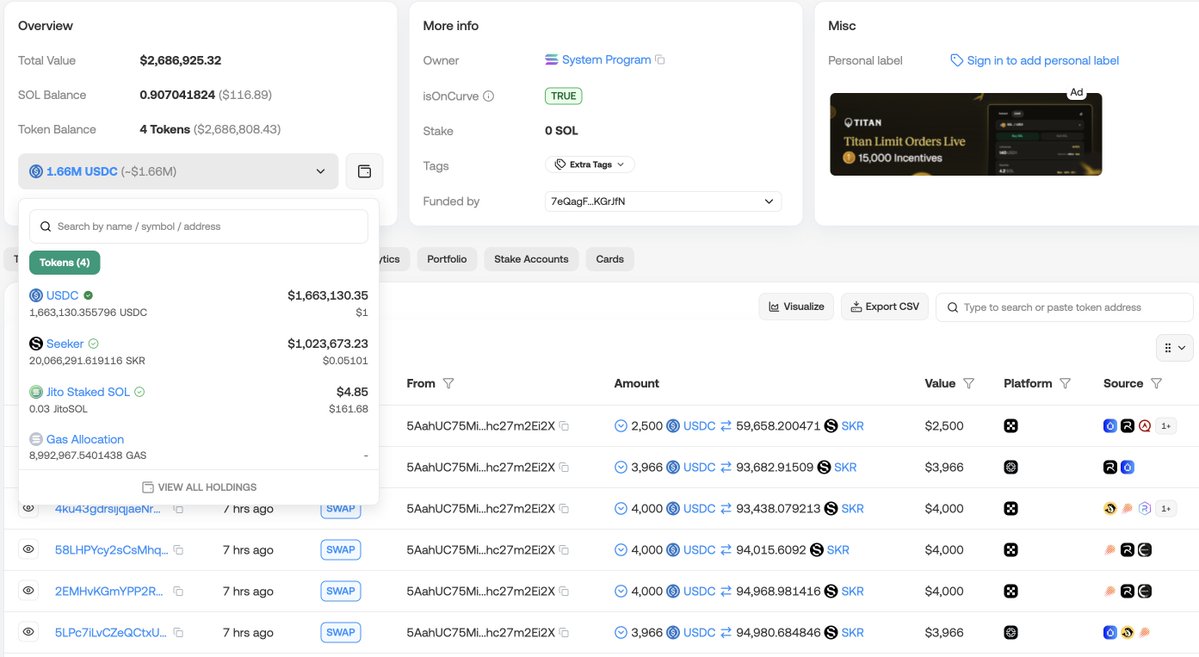This screenshot has height=657, width=1199.
Task: Toggle eye icon for 2EMHvKGmYPP2R transaction
Action: click(29, 591)
